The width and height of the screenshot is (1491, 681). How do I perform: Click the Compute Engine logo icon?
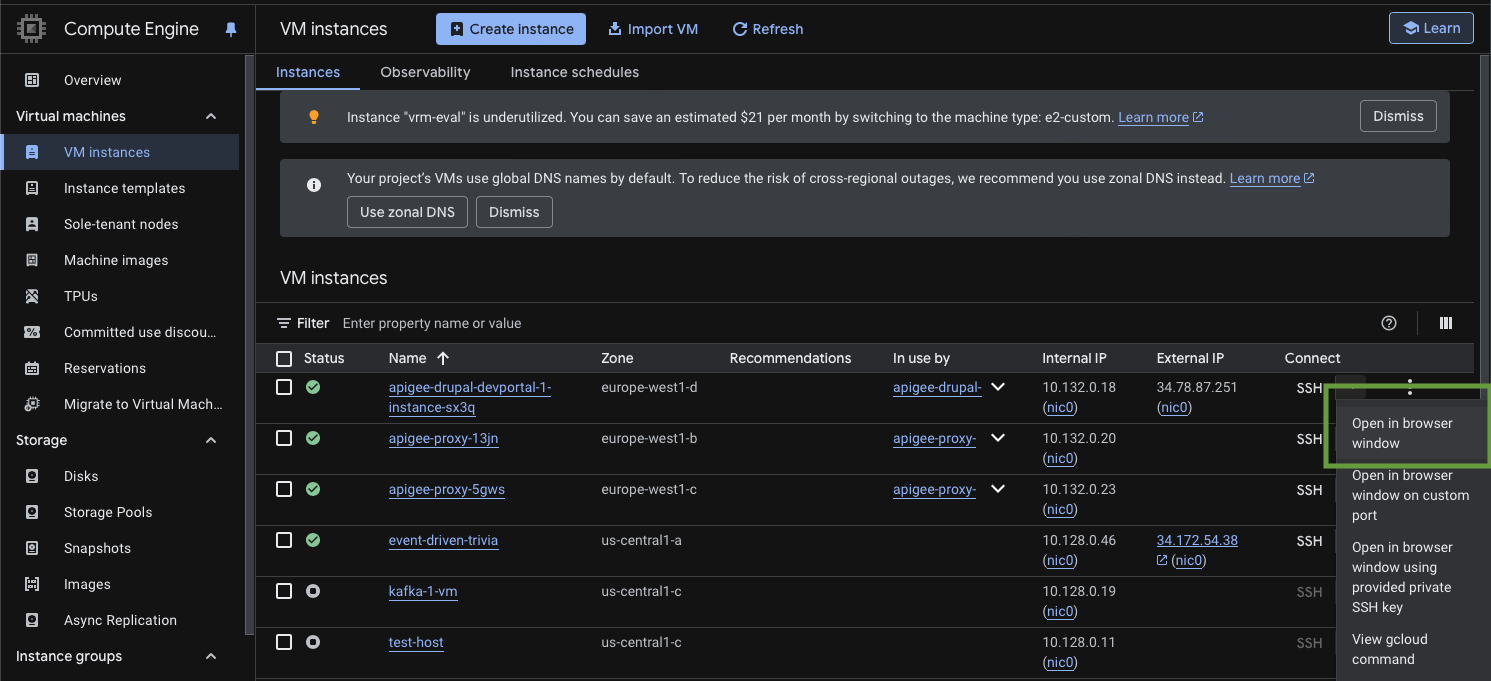[x=30, y=28]
